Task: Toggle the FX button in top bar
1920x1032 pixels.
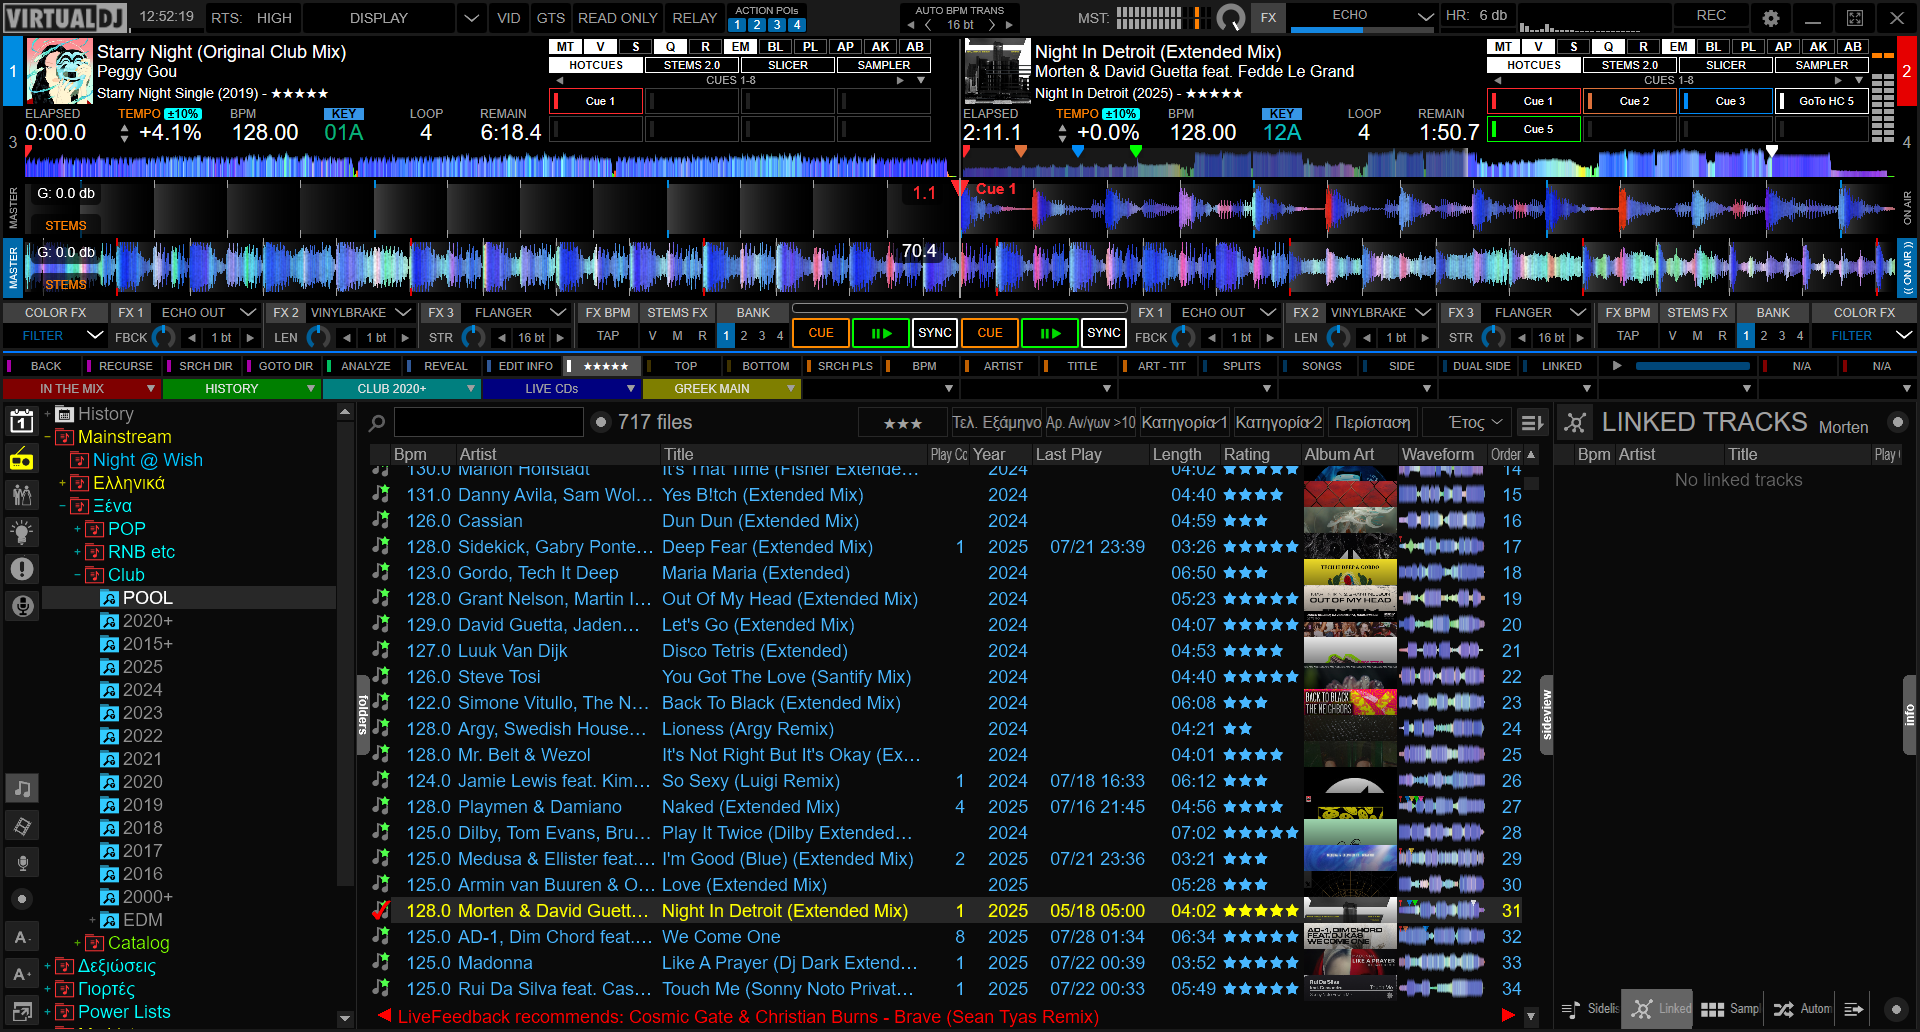Action: pos(1268,18)
